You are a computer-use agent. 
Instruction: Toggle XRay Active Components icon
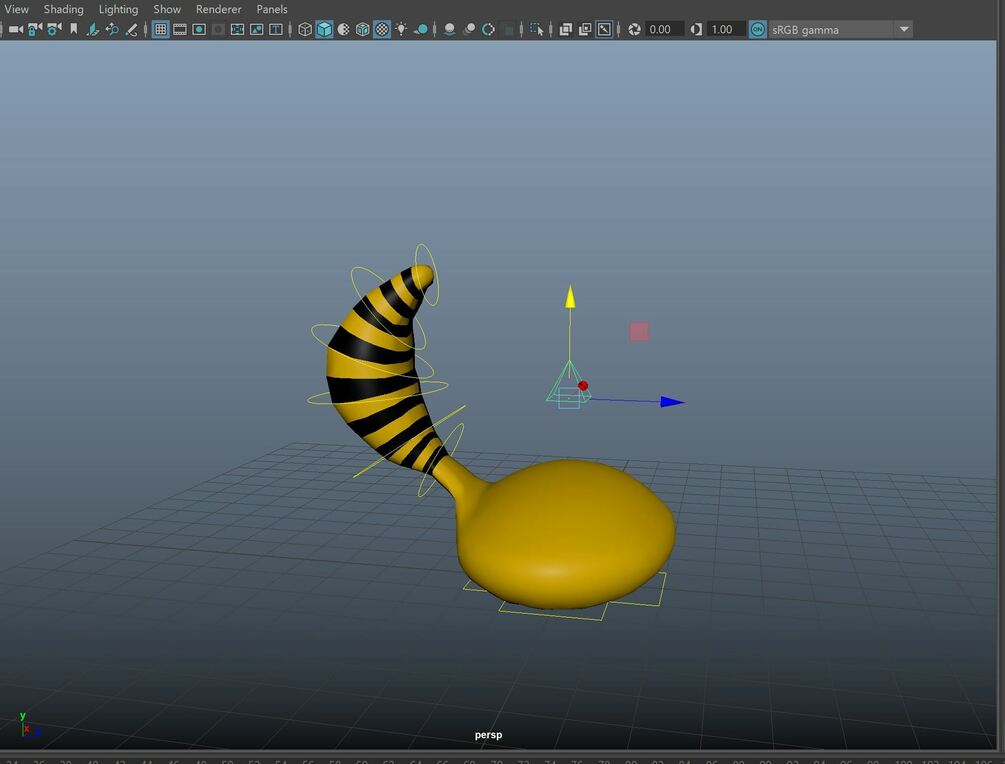pos(585,29)
